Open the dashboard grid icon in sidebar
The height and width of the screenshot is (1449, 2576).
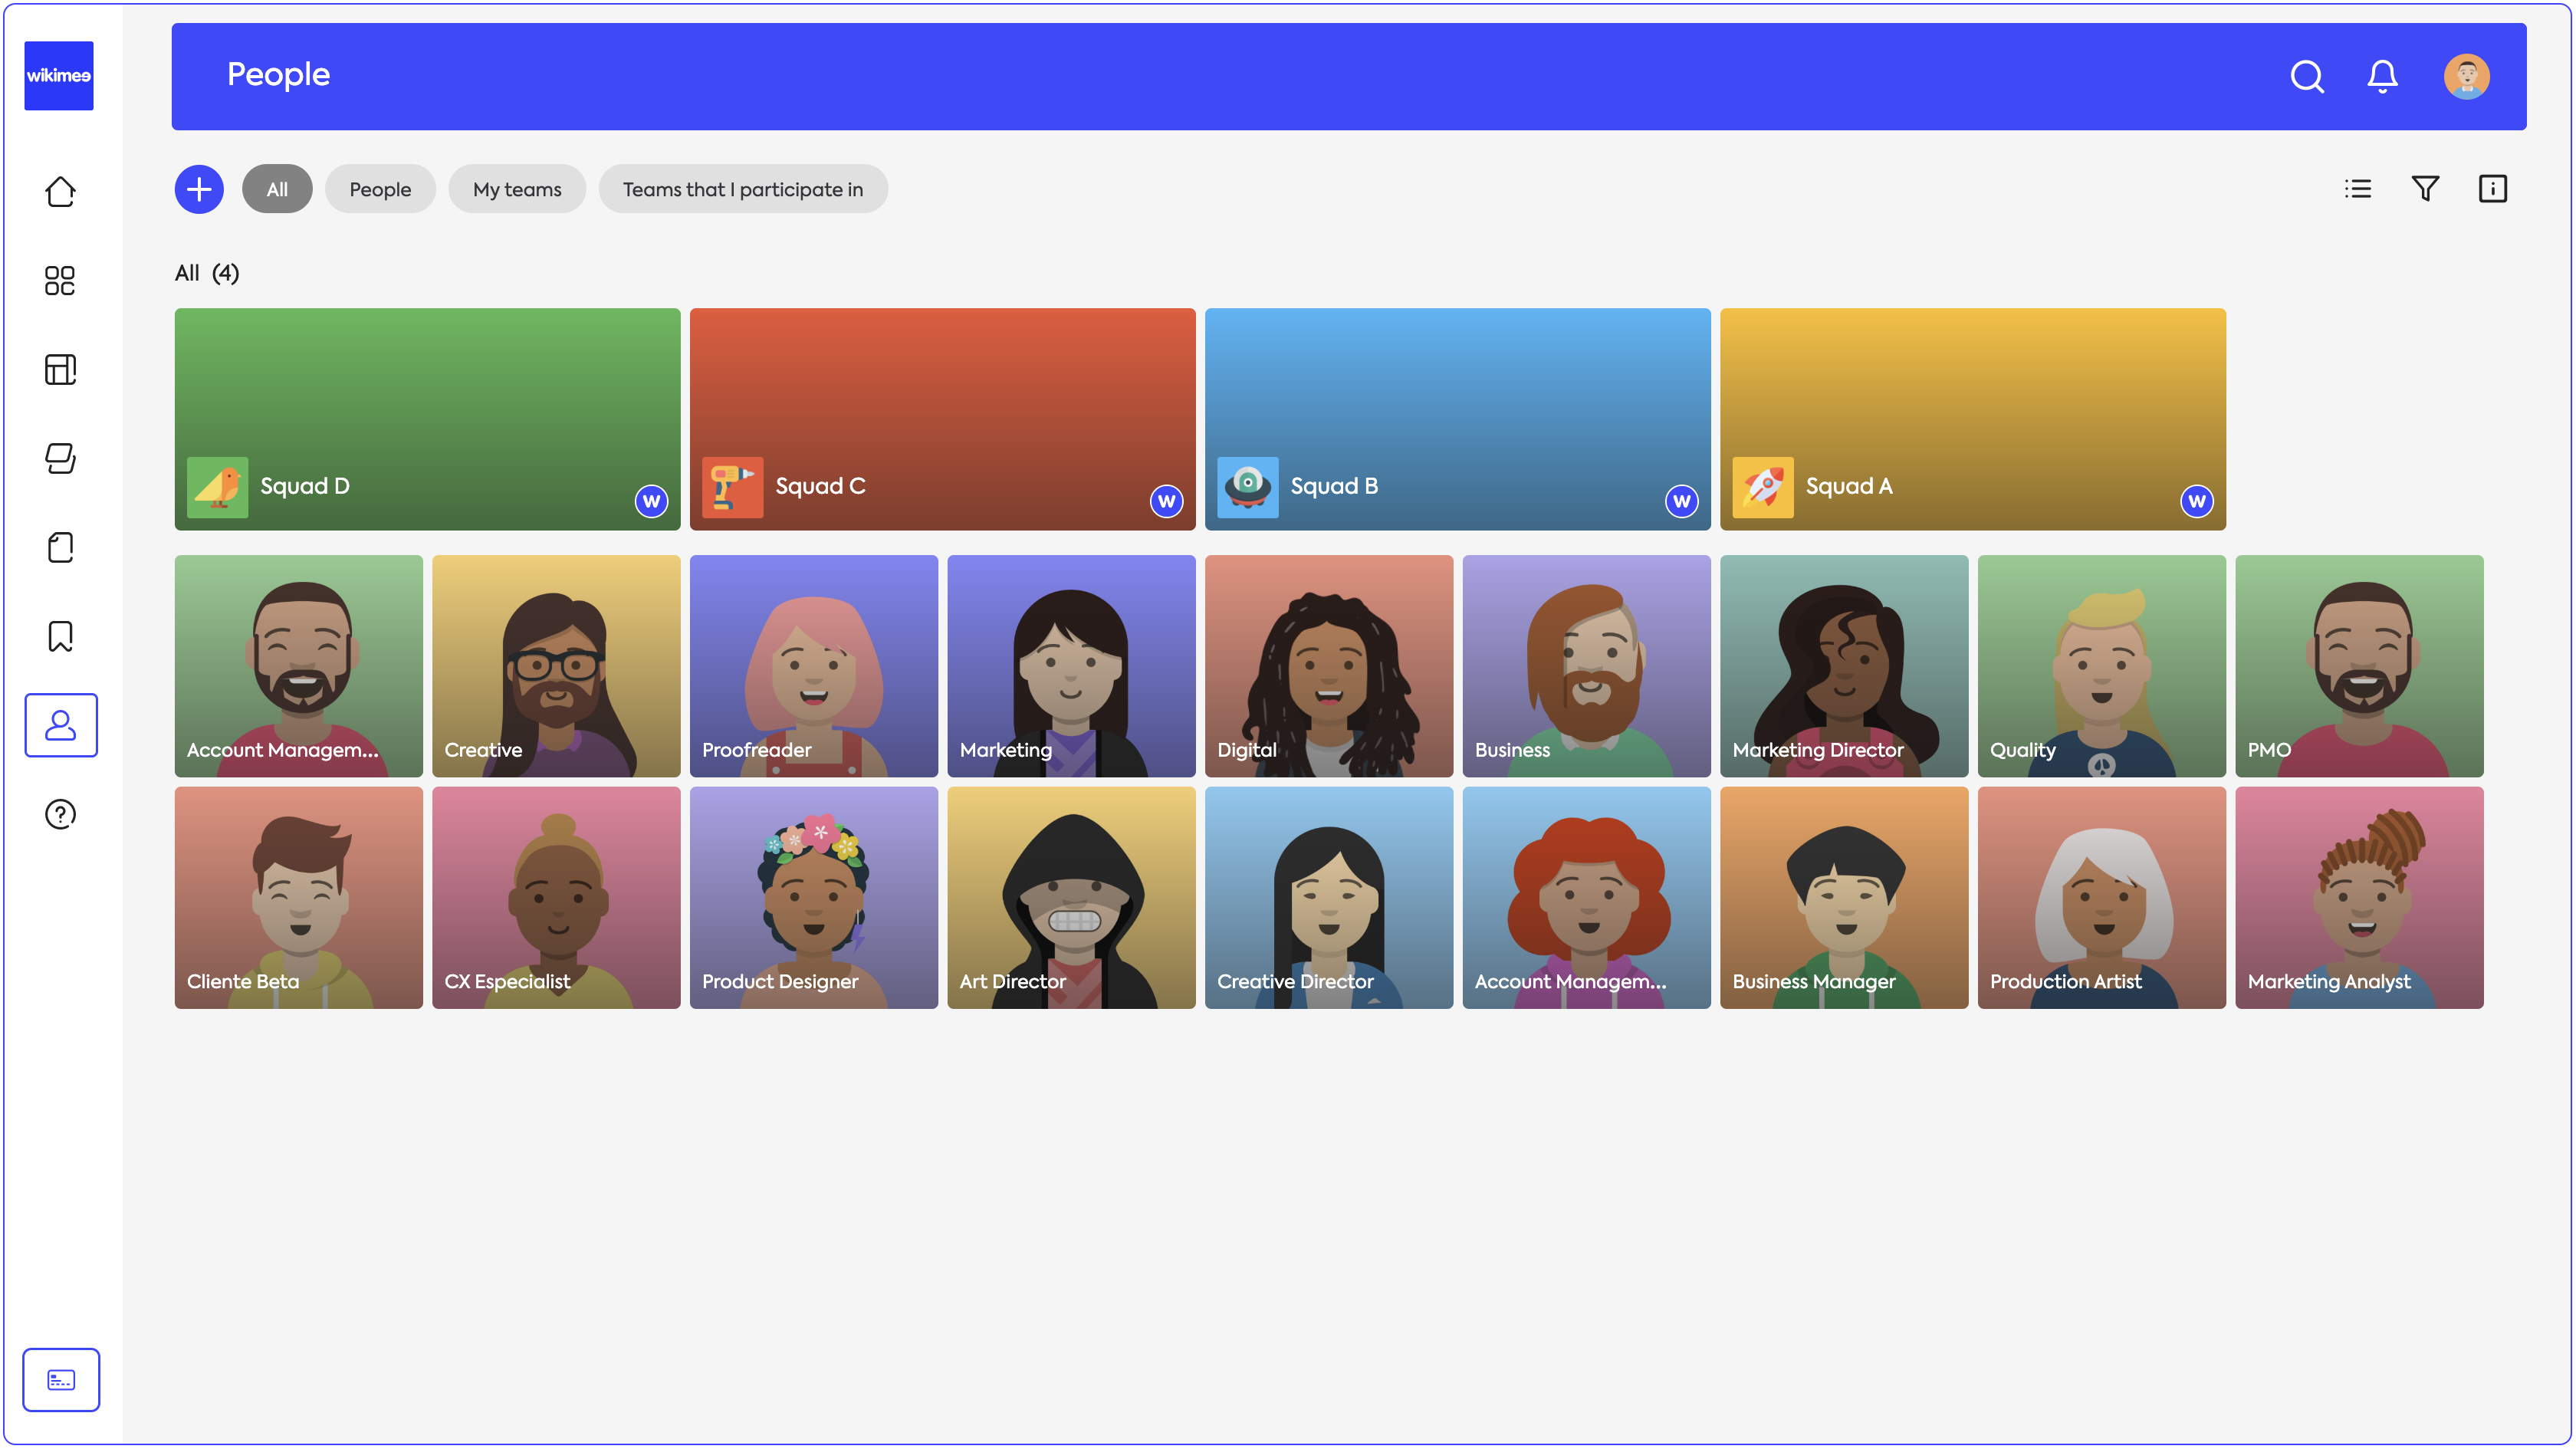[x=60, y=280]
